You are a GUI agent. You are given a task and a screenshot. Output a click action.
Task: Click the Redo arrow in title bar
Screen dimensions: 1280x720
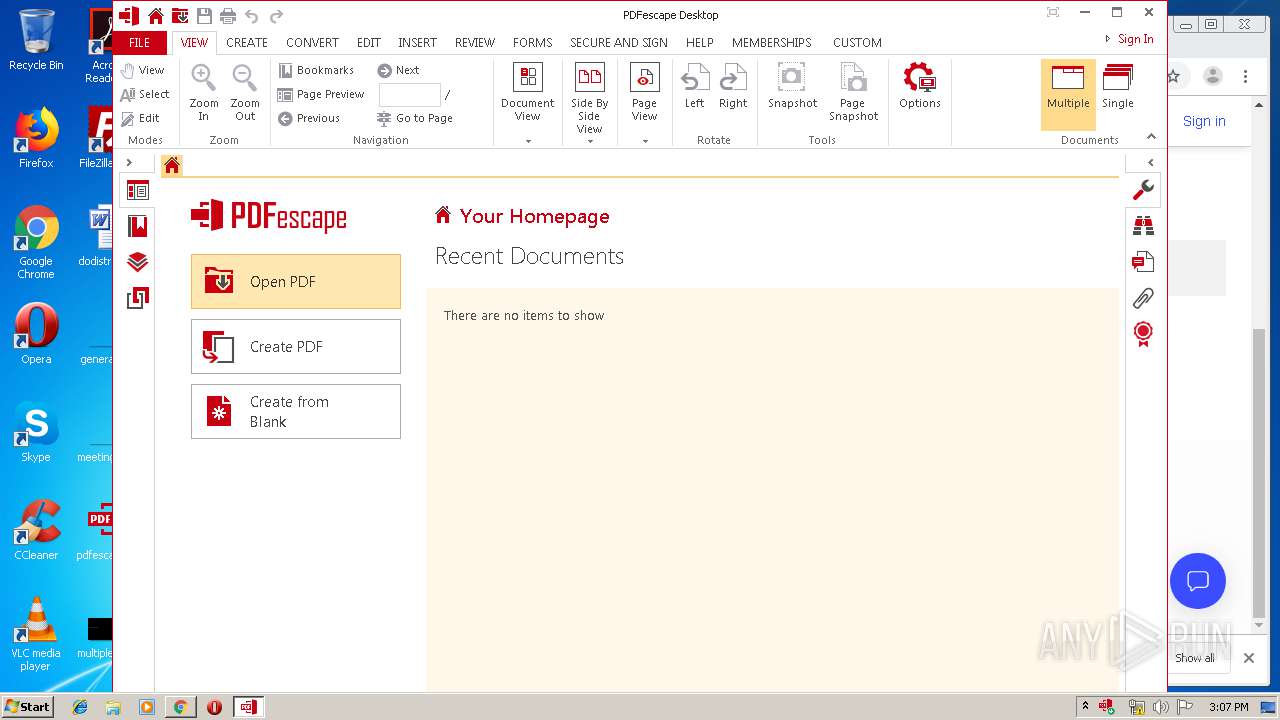[277, 15]
